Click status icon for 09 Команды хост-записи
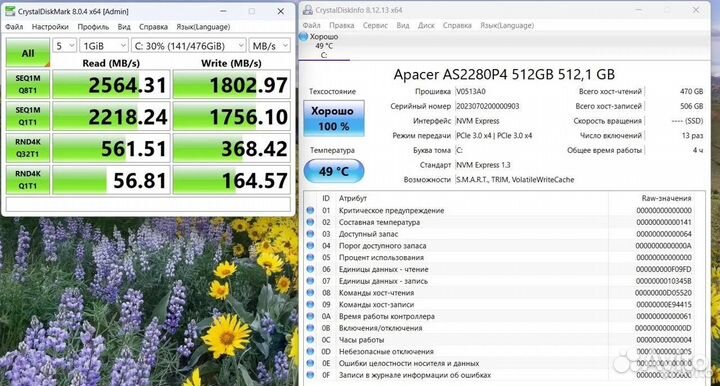This screenshot has width=720, height=386. click(x=310, y=304)
